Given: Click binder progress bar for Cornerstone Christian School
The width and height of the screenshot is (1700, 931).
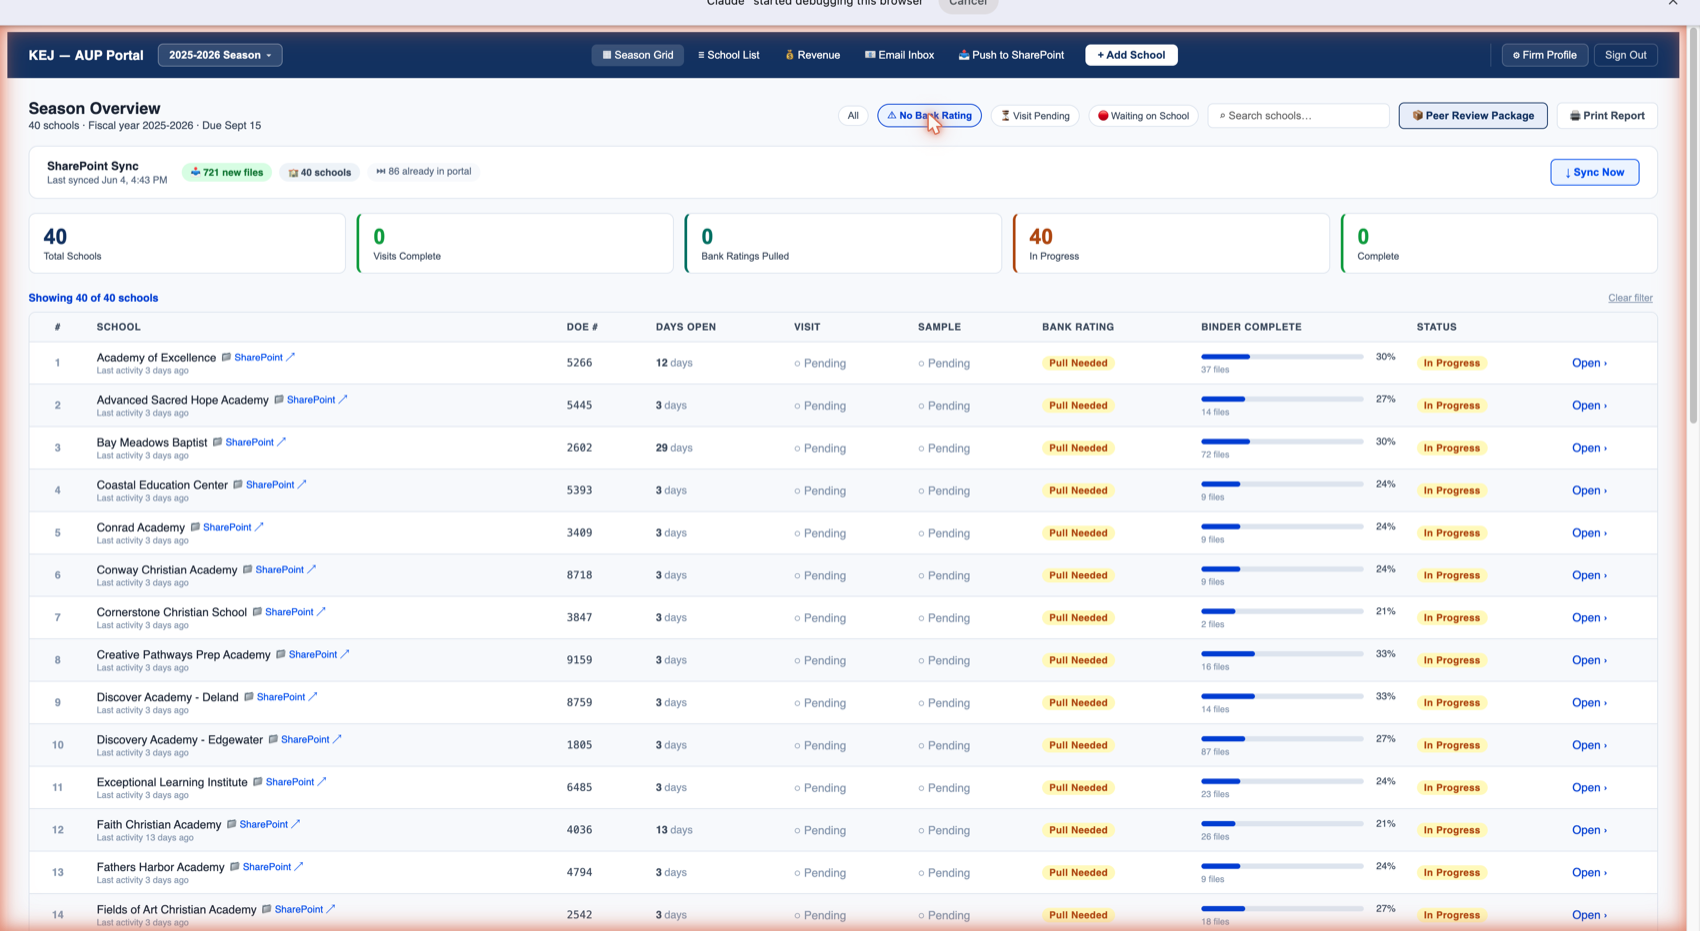Looking at the screenshot, I should coord(1282,611).
